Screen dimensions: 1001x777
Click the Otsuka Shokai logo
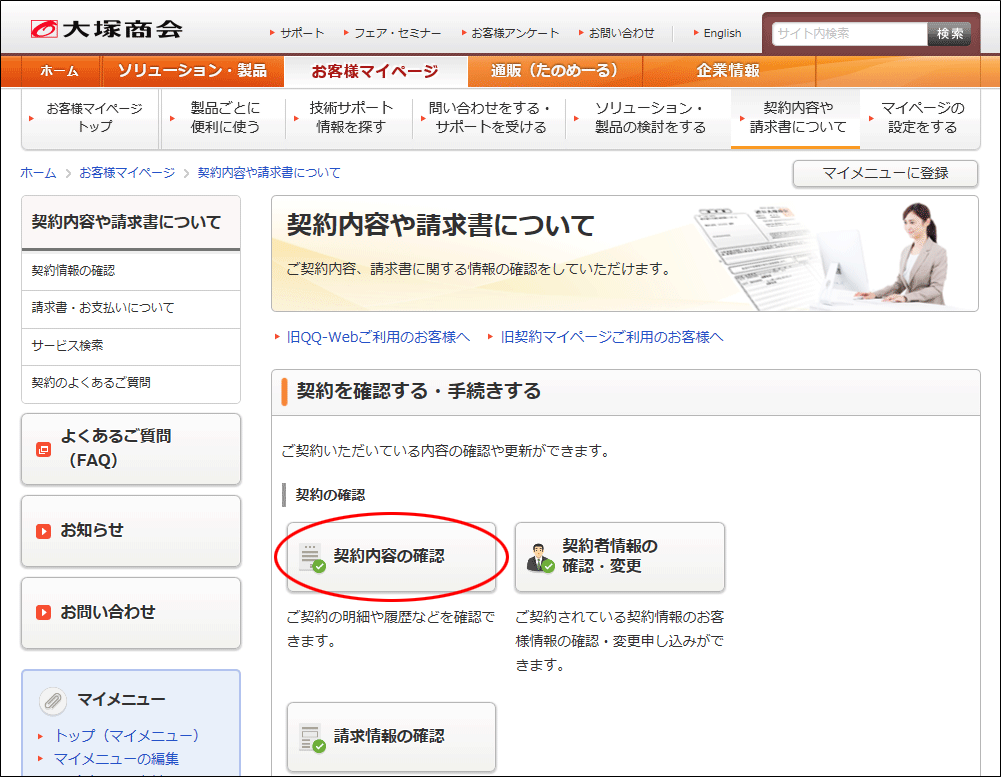pos(106,30)
